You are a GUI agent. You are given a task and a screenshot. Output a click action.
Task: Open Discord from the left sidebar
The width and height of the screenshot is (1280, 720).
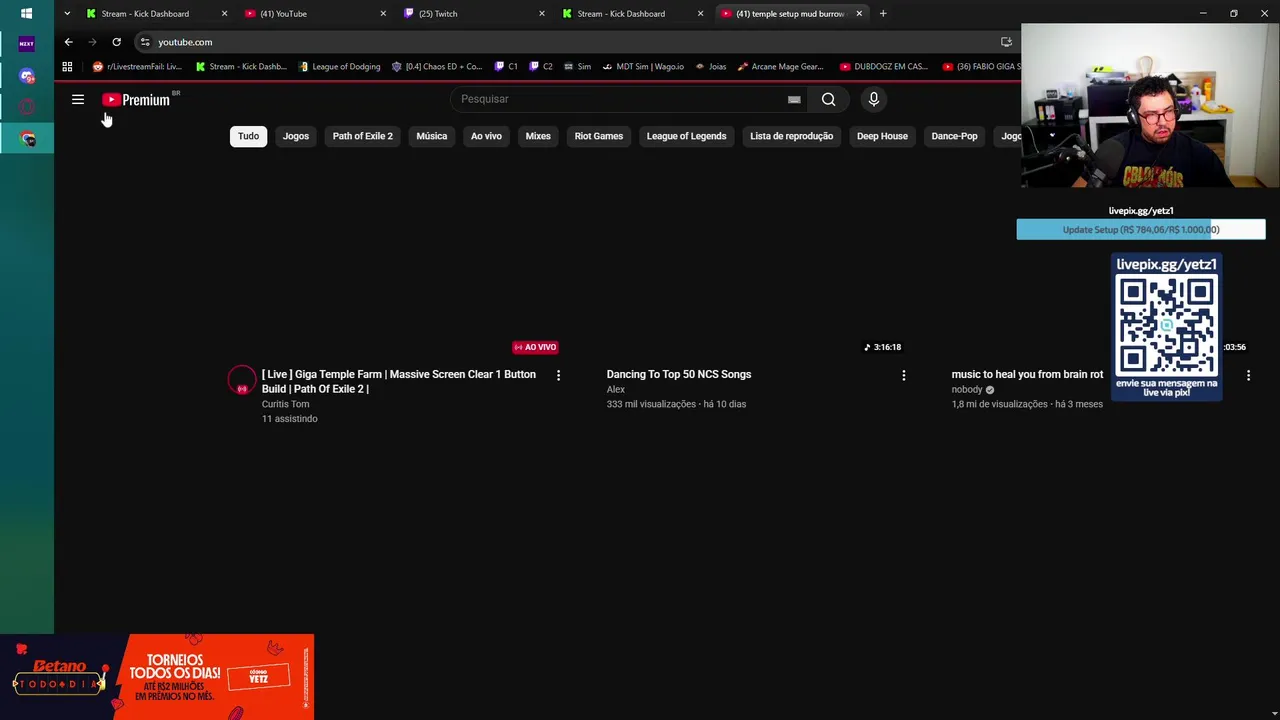(x=27, y=76)
